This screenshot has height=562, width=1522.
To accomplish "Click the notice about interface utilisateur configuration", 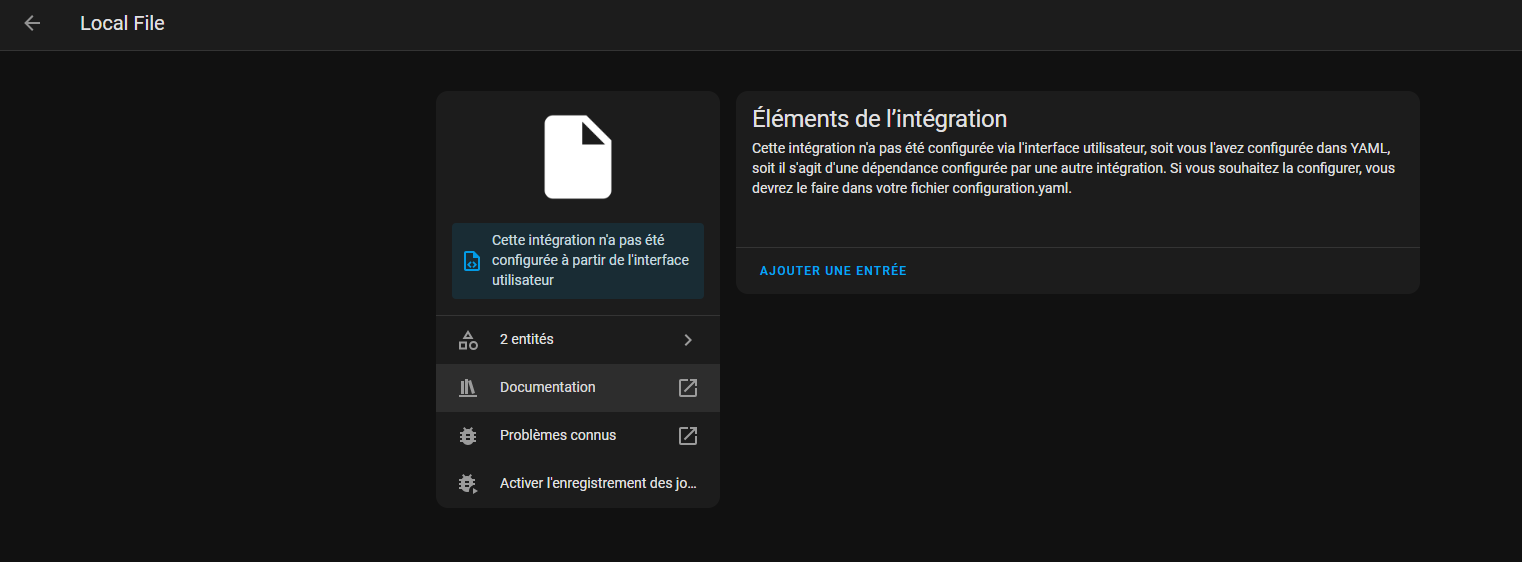I will pos(578,261).
